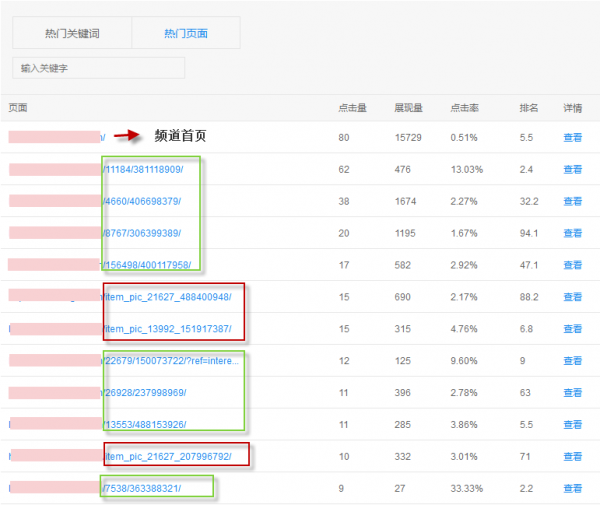Click the 展现量 column header
600x505 pixels.
[x=408, y=107]
